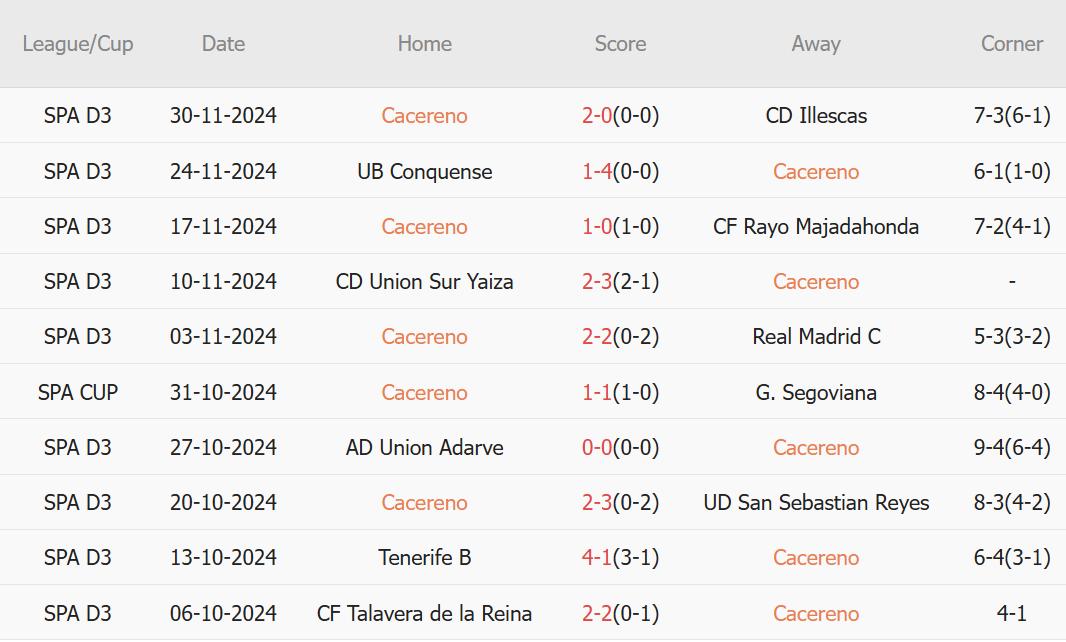Click the CF Rayo Majadahonda team name
This screenshot has width=1066, height=642.
click(x=816, y=226)
